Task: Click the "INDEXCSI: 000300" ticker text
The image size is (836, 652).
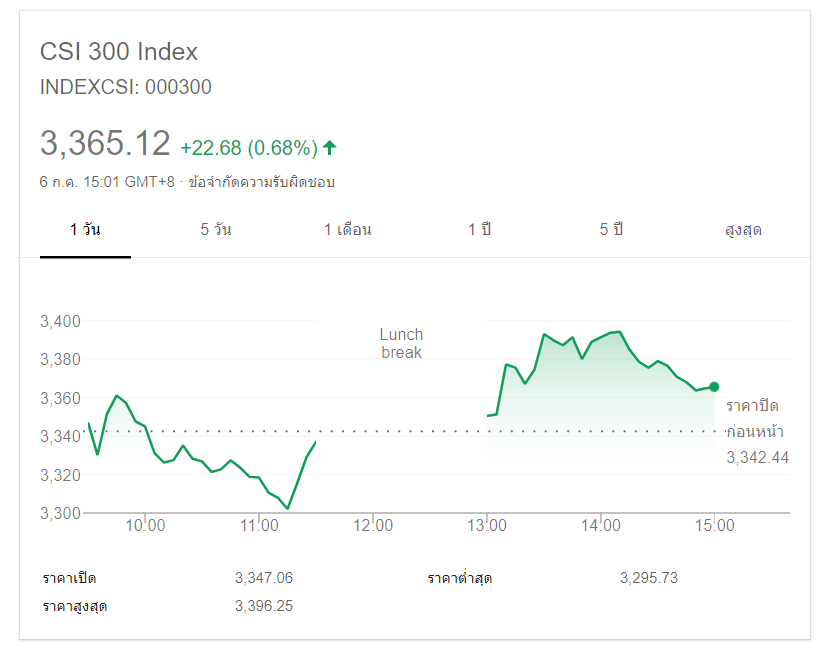Action: pos(126,87)
